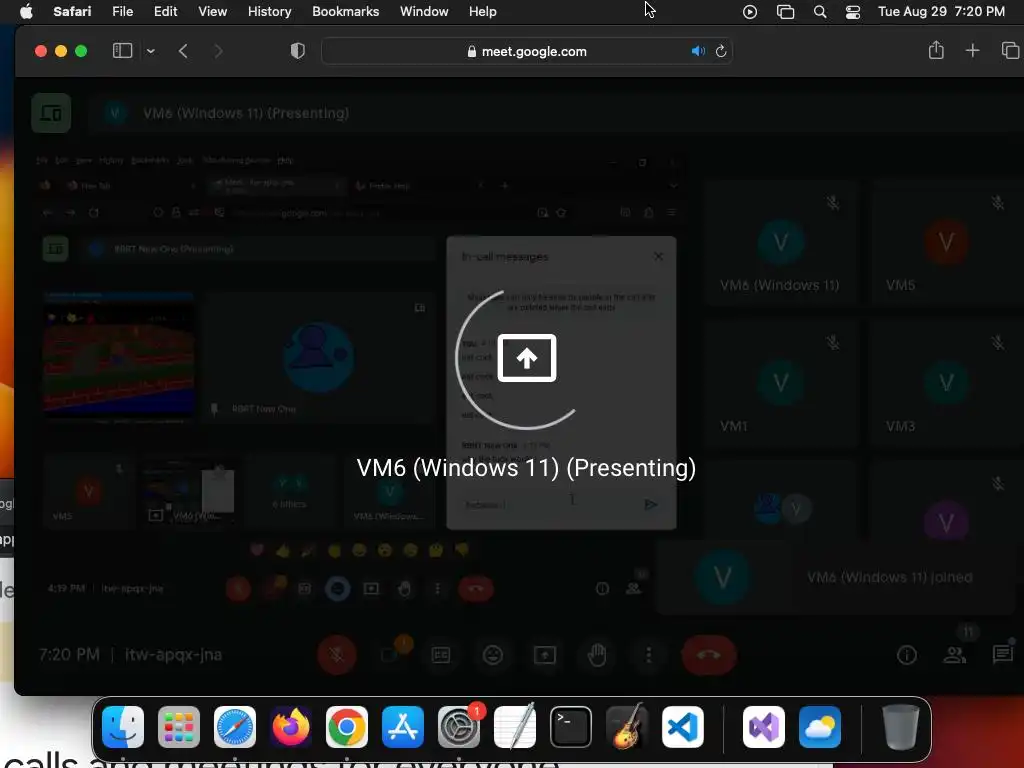Reload the page in Safari
The height and width of the screenshot is (768, 1024).
(x=721, y=51)
